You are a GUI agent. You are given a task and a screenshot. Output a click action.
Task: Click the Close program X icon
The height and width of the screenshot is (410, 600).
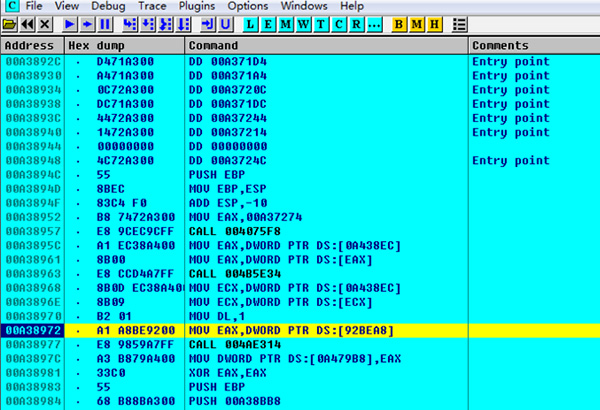(x=45, y=25)
